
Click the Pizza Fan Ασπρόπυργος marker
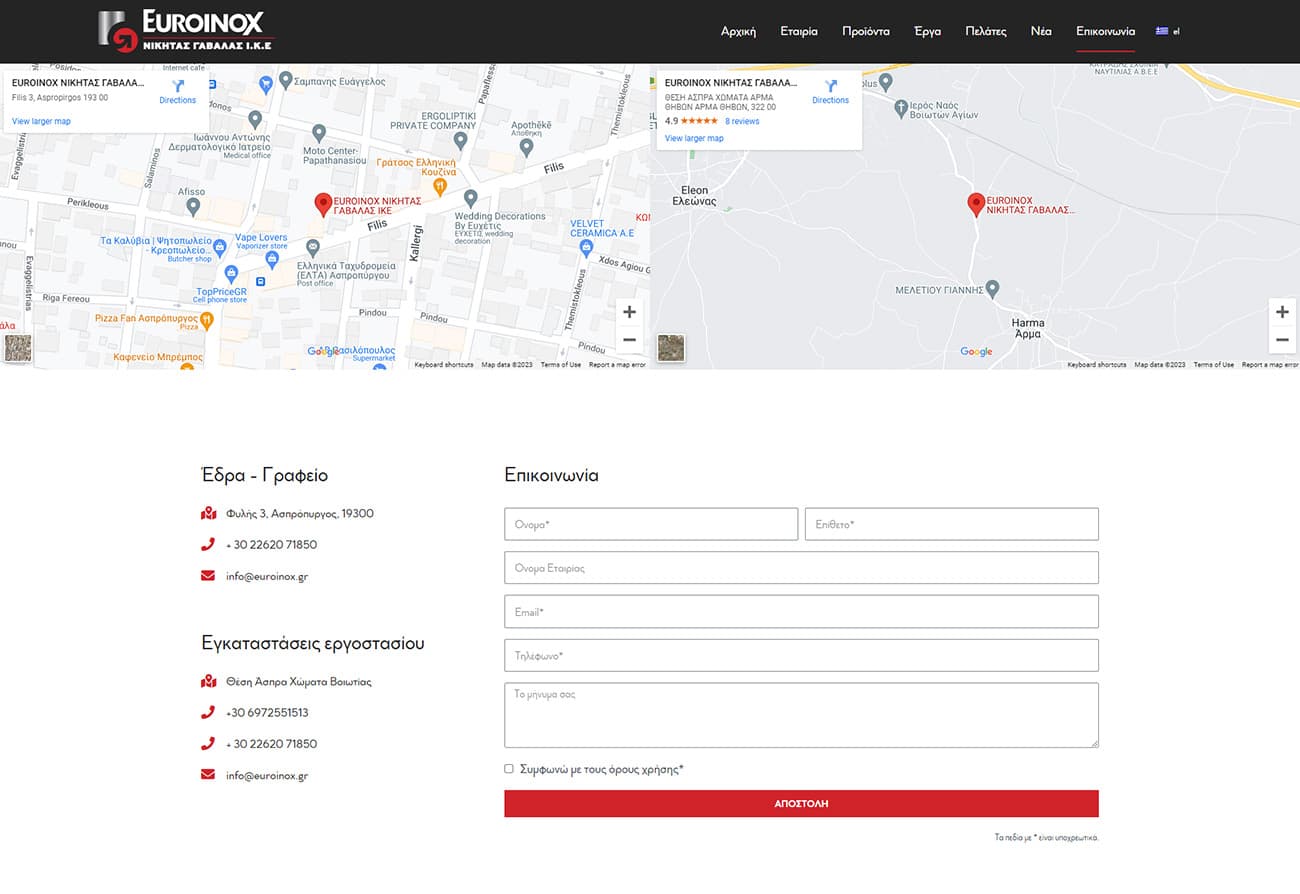(x=207, y=320)
